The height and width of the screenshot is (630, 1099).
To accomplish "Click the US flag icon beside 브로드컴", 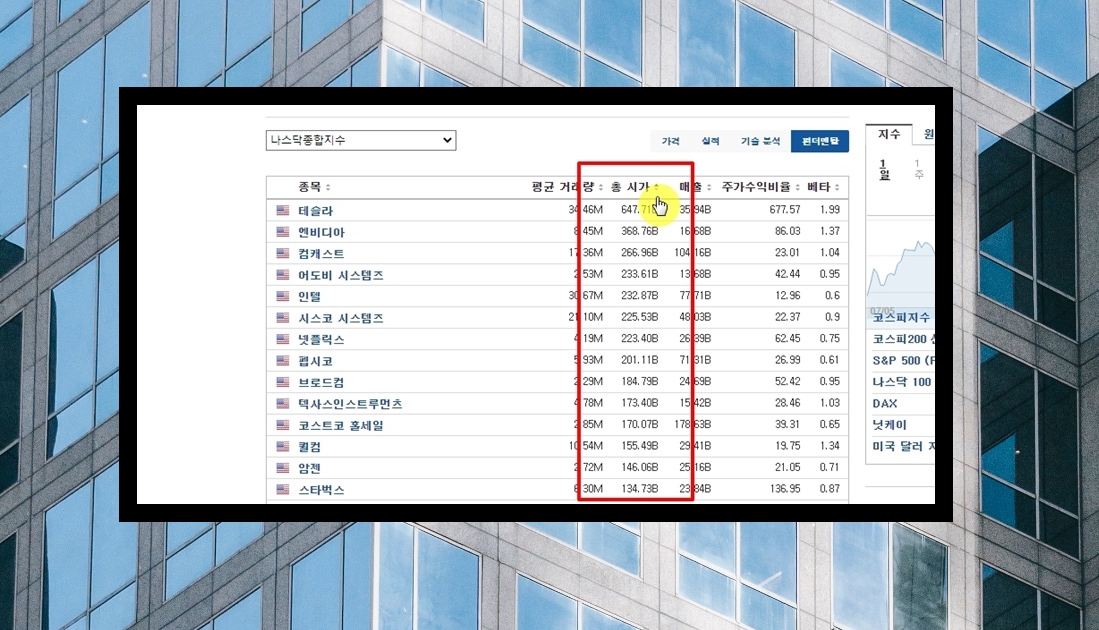I will tap(282, 382).
